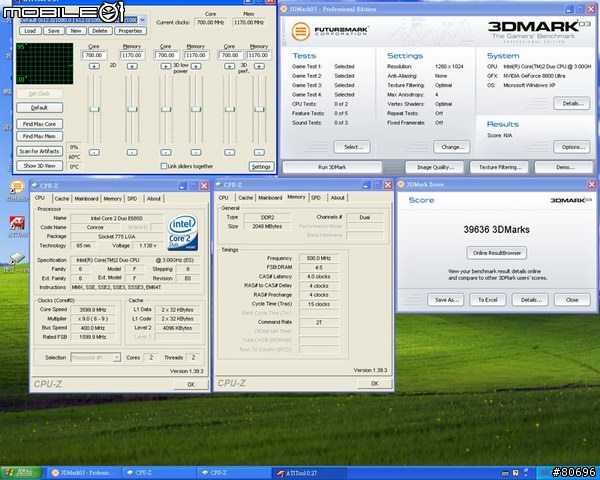
Task: Open Texture Filtering in 3DMark03
Action: coord(500,167)
